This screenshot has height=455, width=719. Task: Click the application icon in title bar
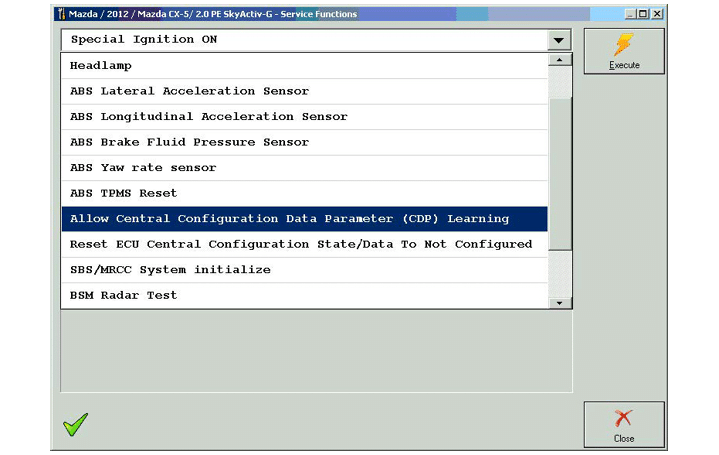point(59,14)
